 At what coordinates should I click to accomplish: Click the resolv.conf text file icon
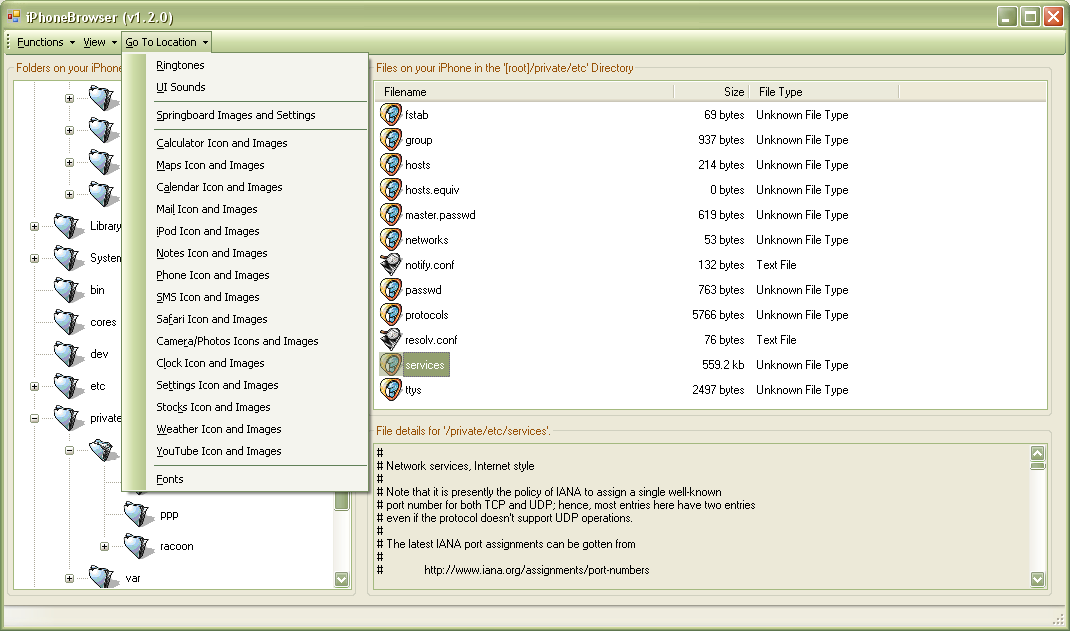[391, 340]
